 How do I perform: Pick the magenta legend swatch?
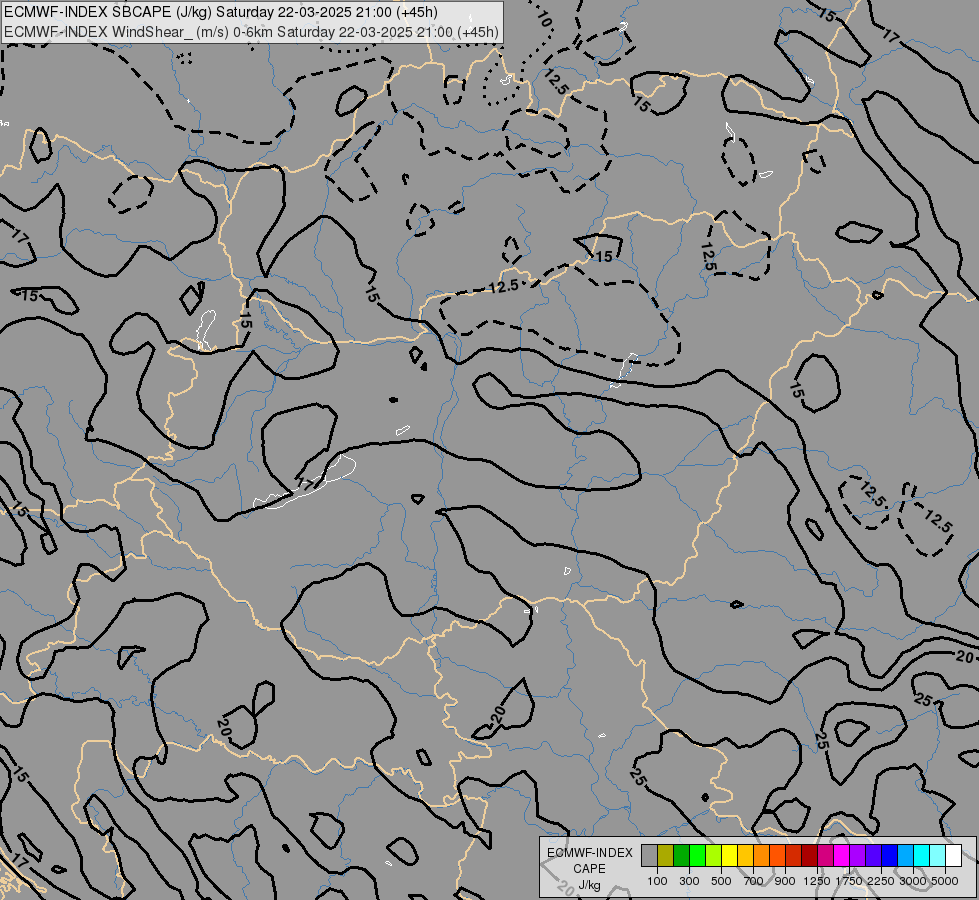click(x=842, y=856)
